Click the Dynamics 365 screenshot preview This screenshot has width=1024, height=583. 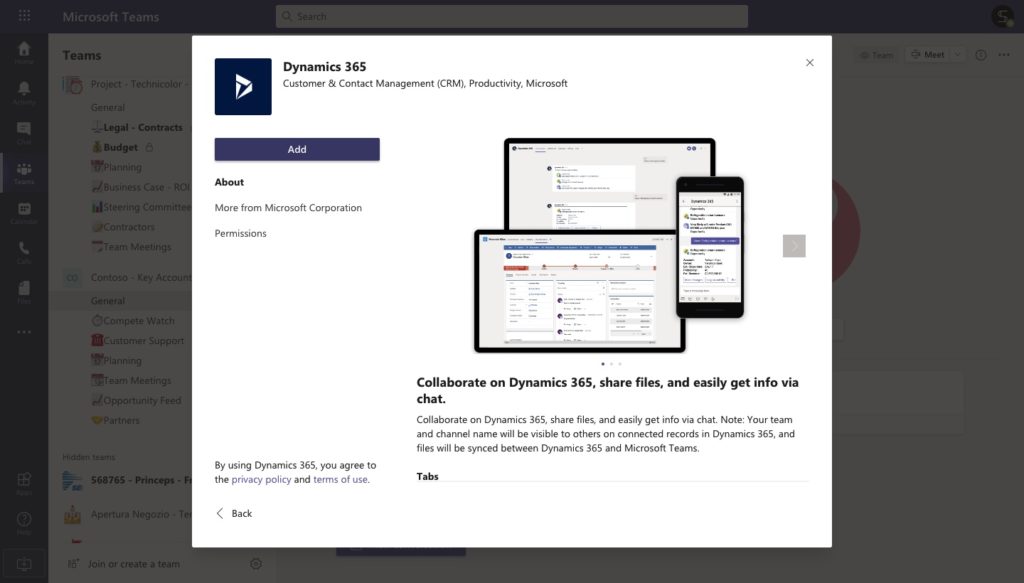pyautogui.click(x=609, y=245)
